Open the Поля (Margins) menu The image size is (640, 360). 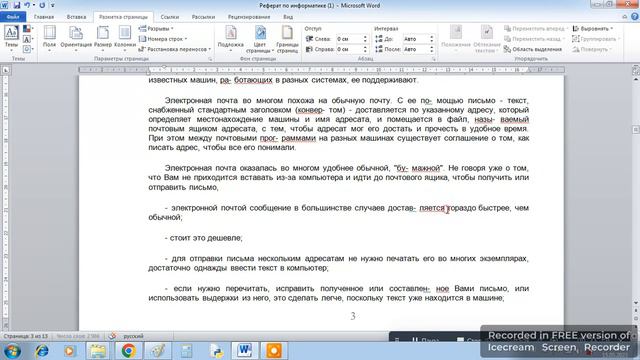coord(49,38)
